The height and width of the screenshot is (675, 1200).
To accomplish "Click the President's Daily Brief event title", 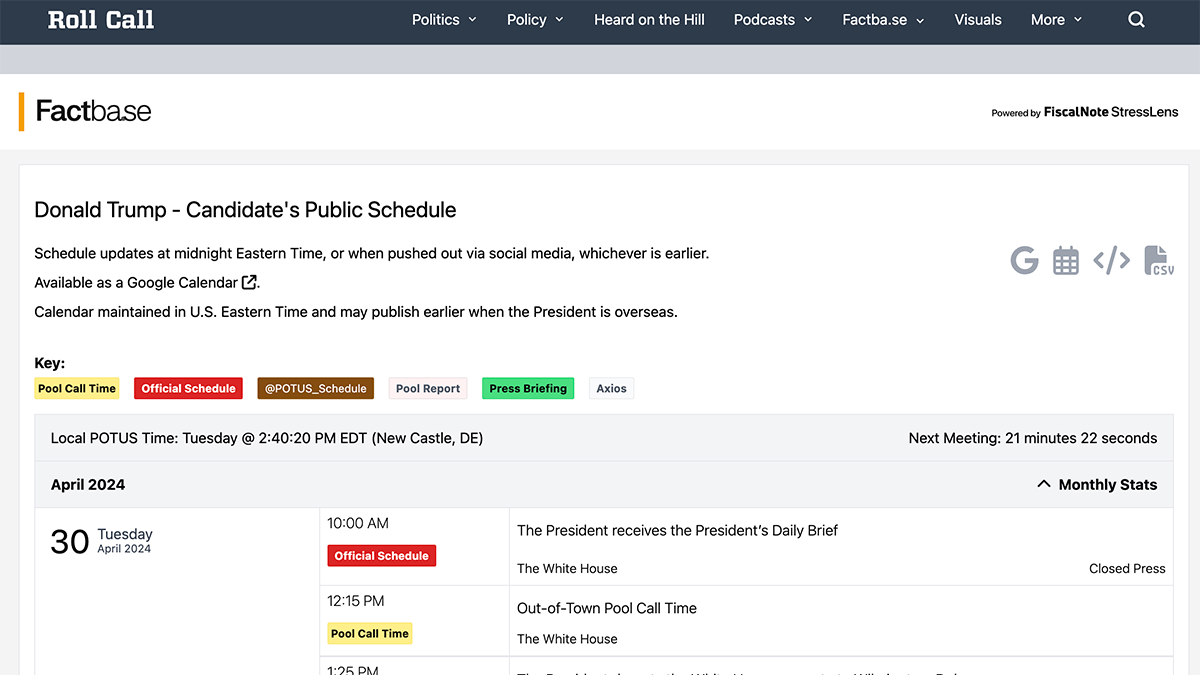I will point(677,531).
